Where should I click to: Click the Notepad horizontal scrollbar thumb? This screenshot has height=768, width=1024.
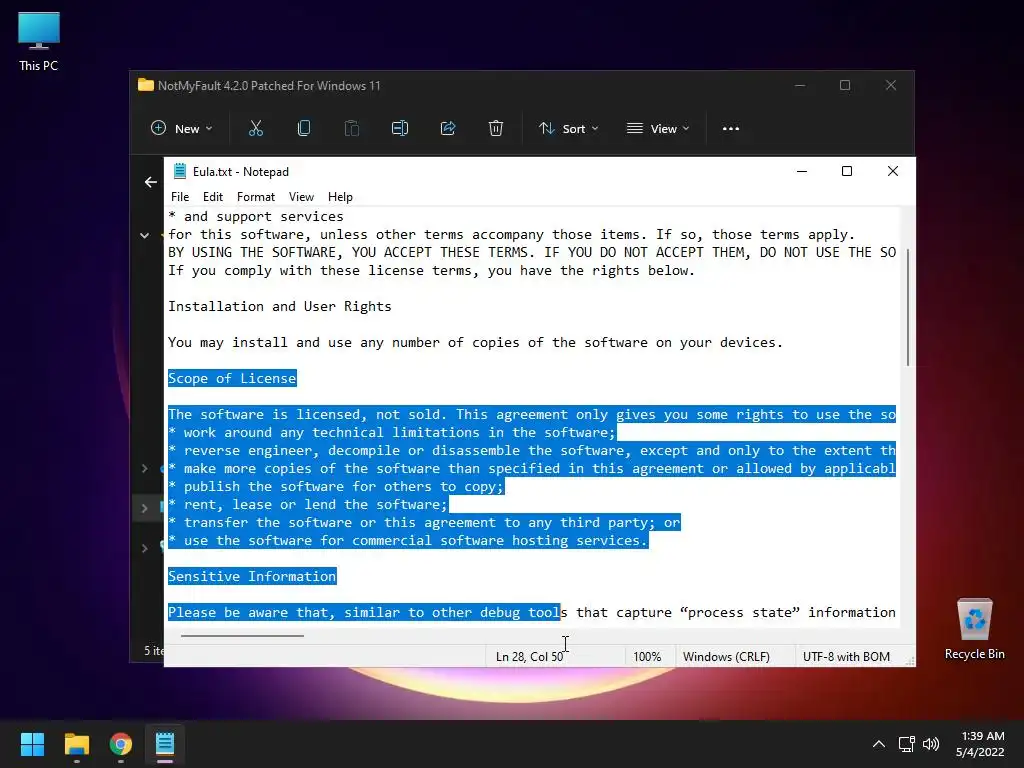(x=242, y=635)
